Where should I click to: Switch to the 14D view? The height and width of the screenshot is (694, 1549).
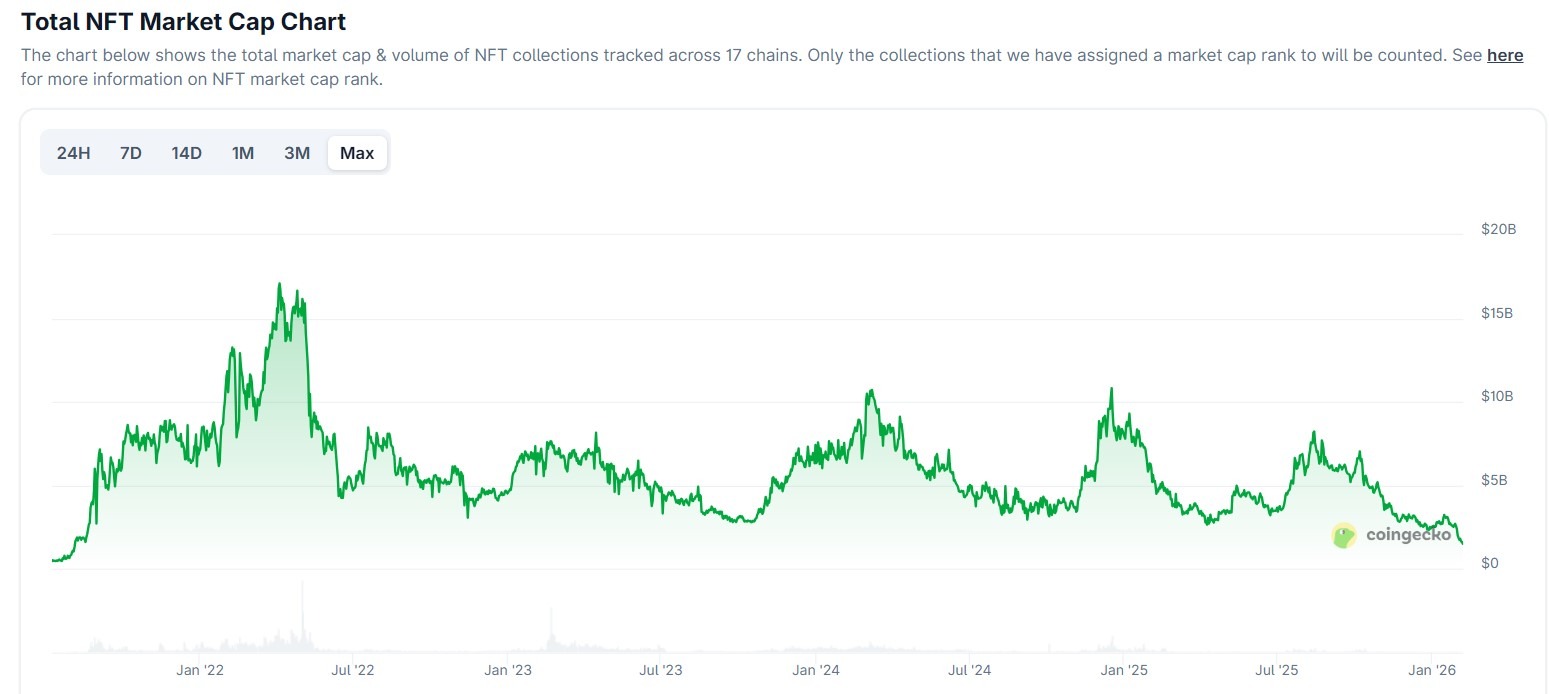click(x=186, y=152)
